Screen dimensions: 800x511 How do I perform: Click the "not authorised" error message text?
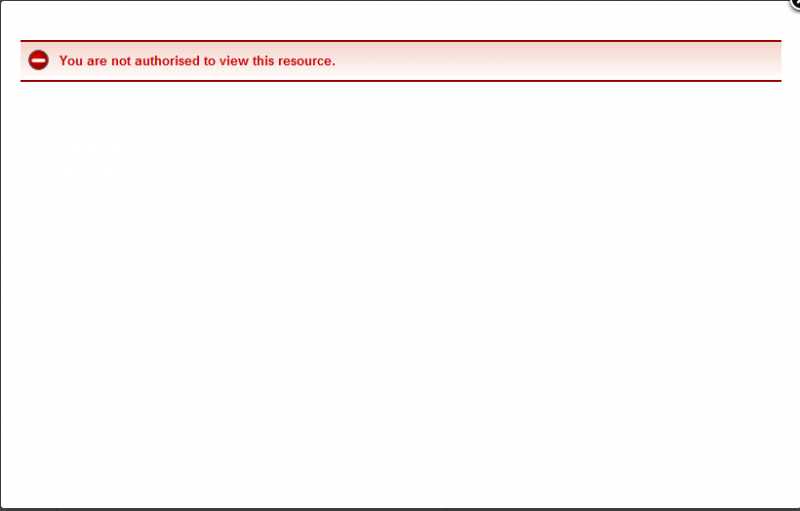tap(197, 61)
